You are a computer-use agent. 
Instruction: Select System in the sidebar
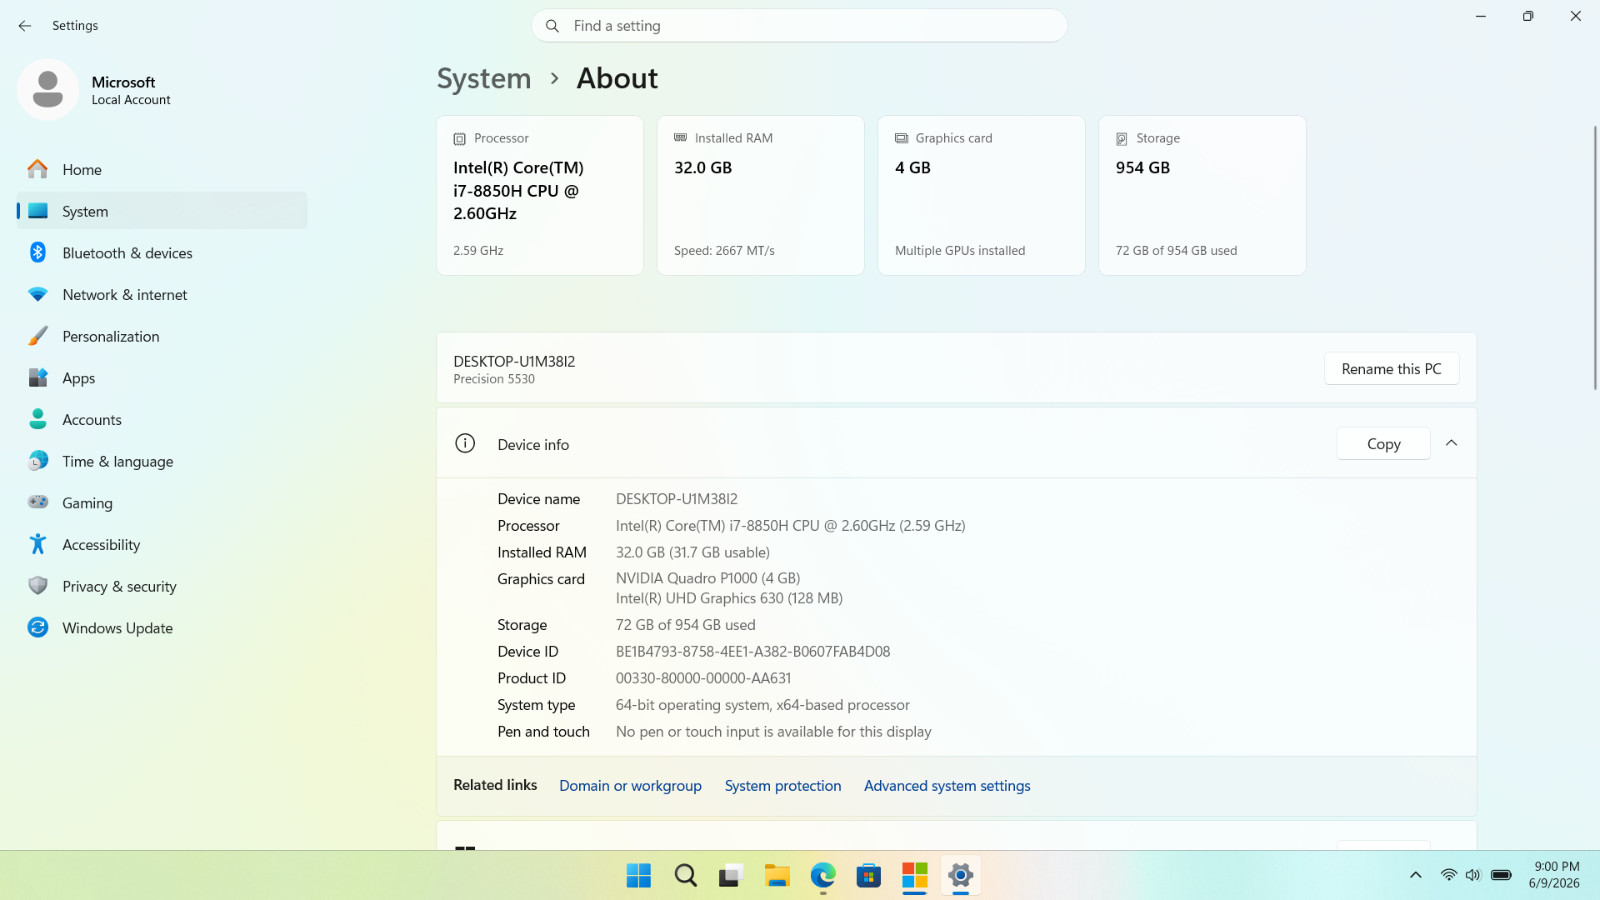[162, 211]
